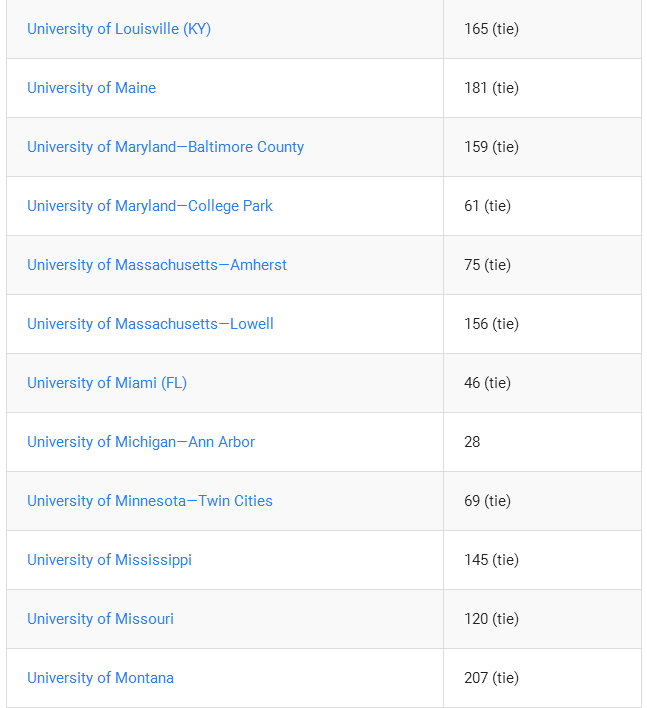Click the University of Mississippi link
This screenshot has height=708, width=647.
[109, 560]
